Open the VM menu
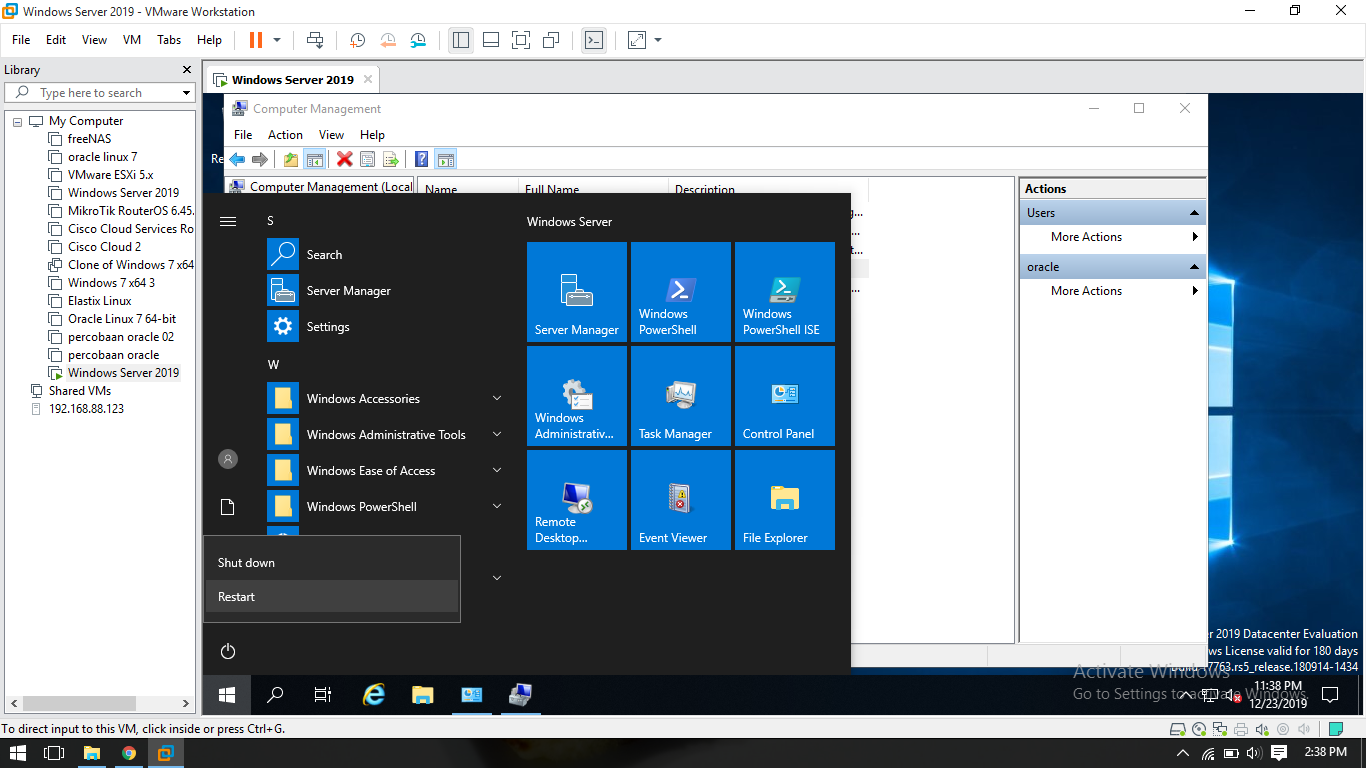 [131, 40]
